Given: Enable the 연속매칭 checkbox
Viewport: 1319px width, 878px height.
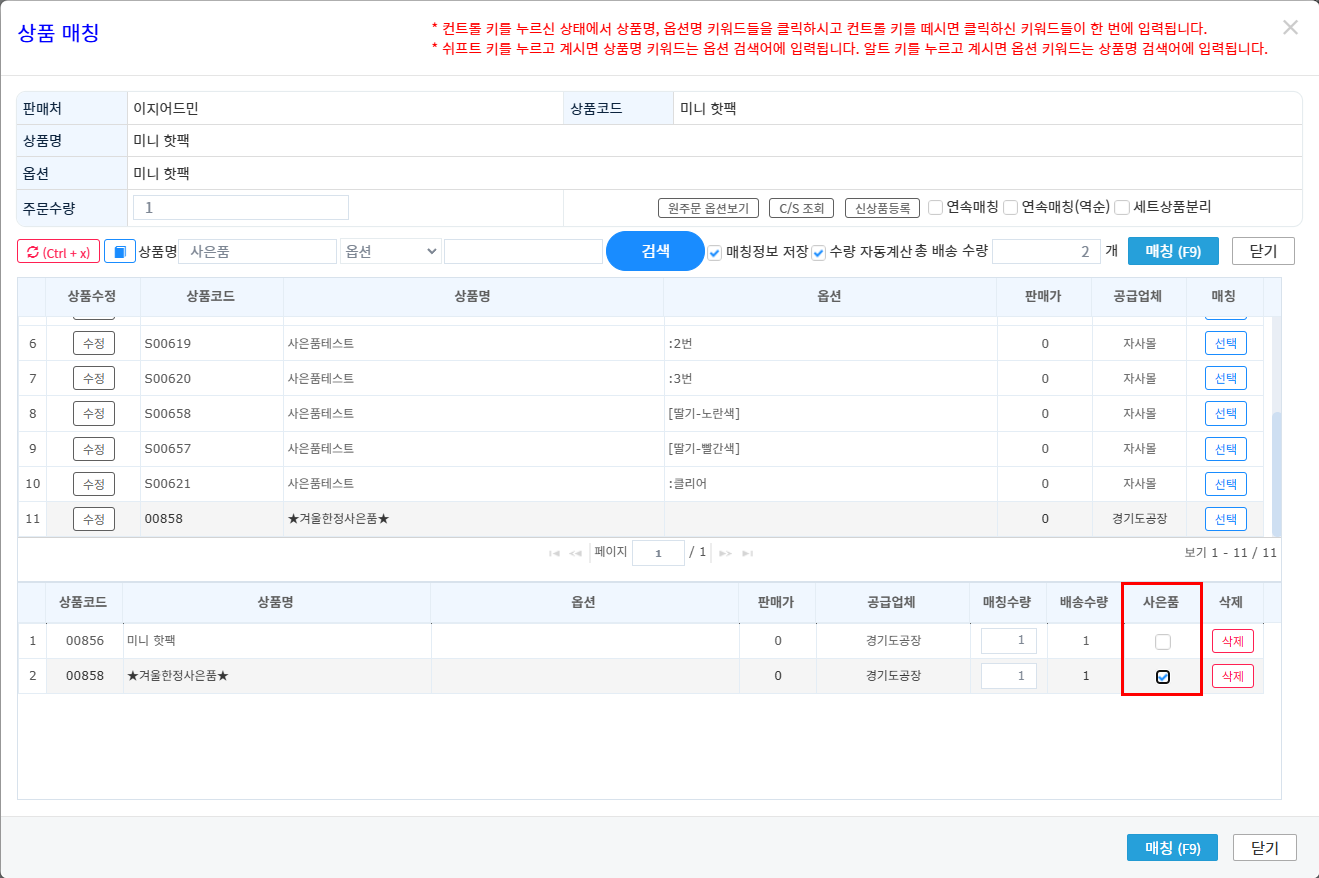Looking at the screenshot, I should coord(936,208).
